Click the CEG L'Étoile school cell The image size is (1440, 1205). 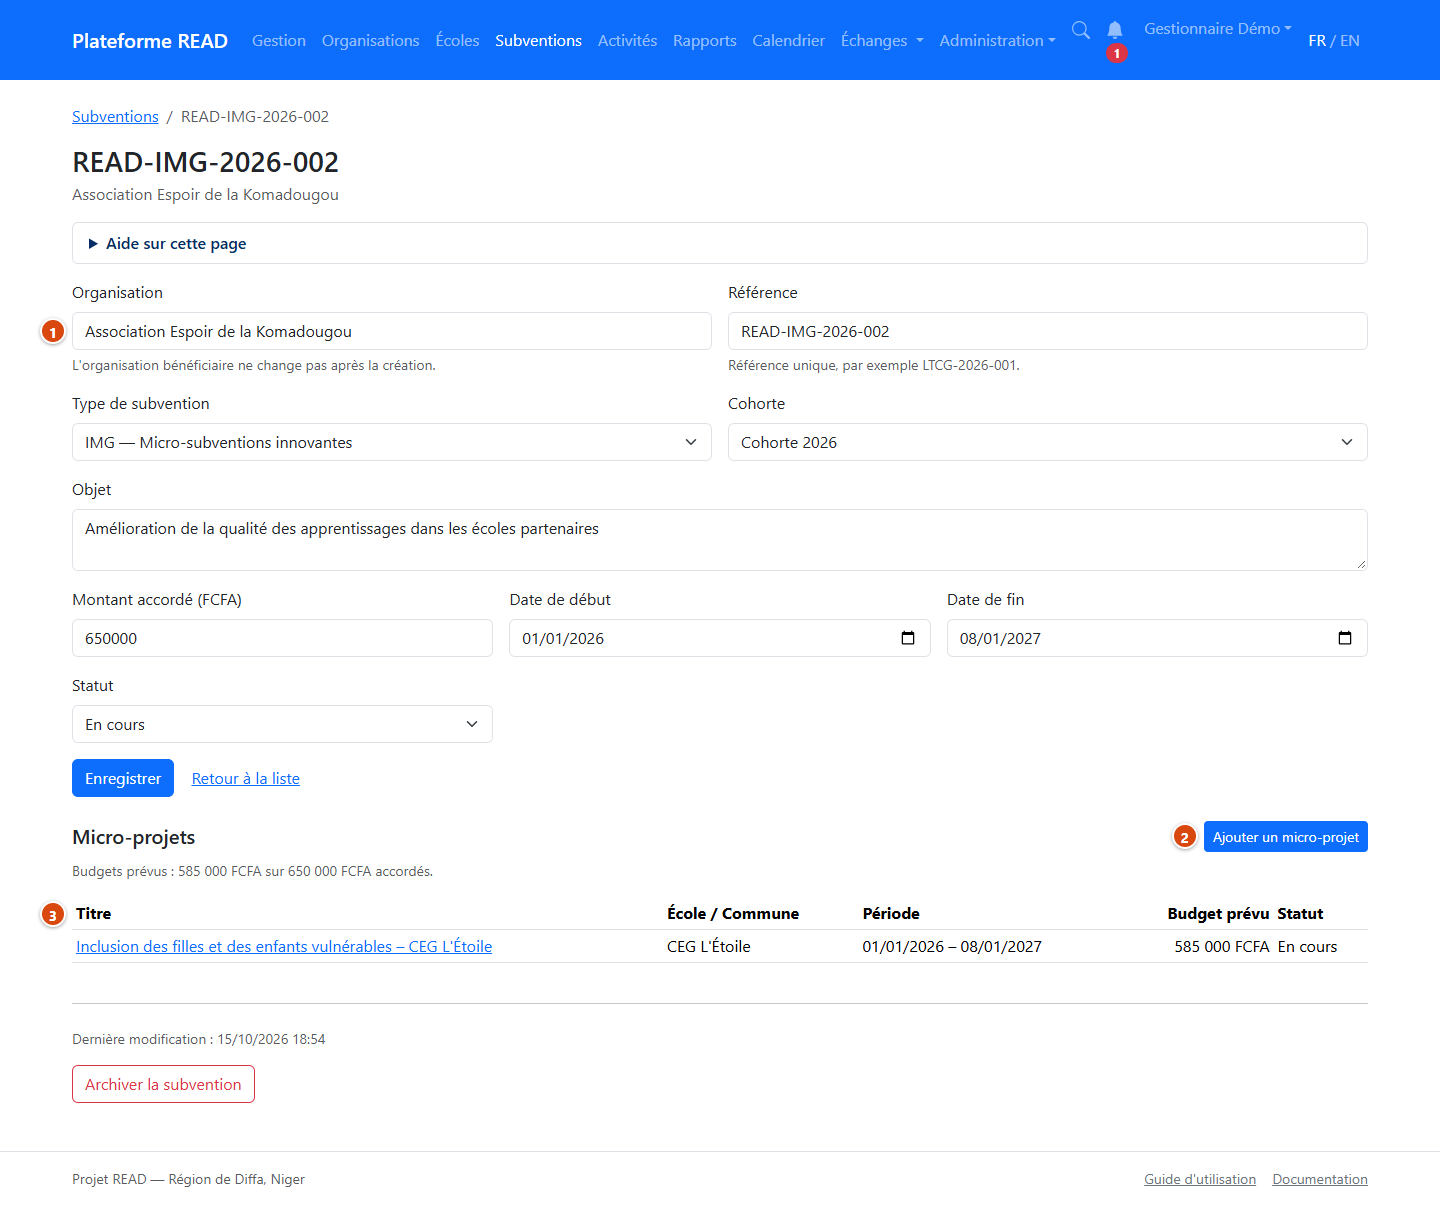(x=709, y=946)
